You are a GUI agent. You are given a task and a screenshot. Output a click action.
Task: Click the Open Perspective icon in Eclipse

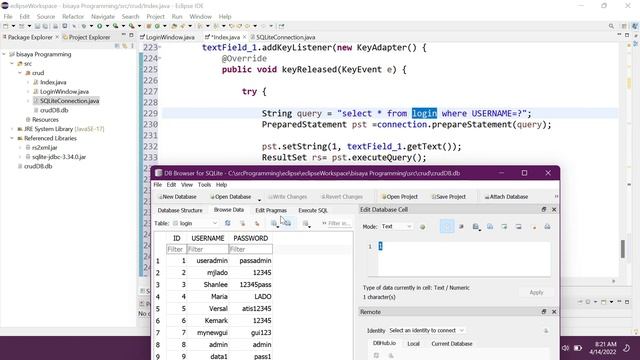click(624, 26)
